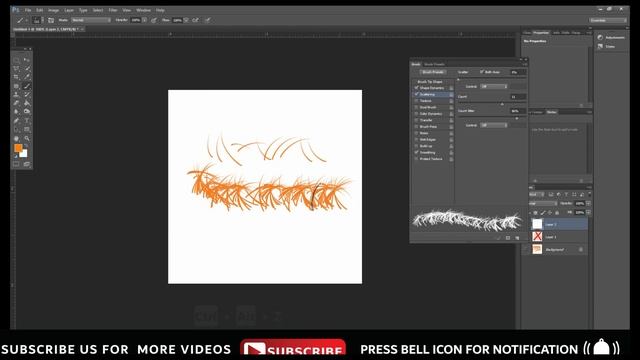Enable Noise checkbox in Brush panel
Image resolution: width=640 pixels, height=360 pixels.
coord(416,133)
